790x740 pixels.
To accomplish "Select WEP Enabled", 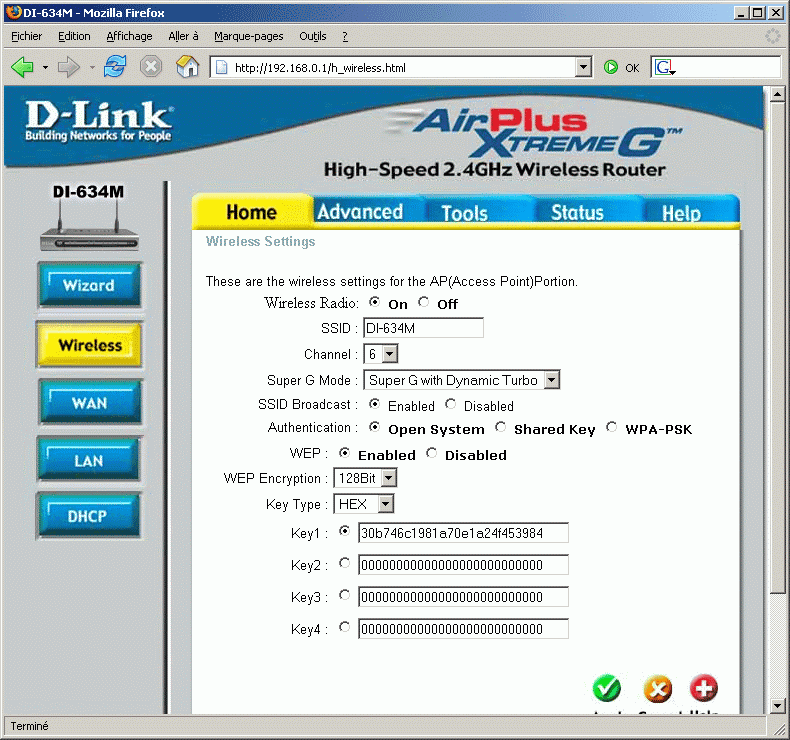I will click(x=344, y=452).
